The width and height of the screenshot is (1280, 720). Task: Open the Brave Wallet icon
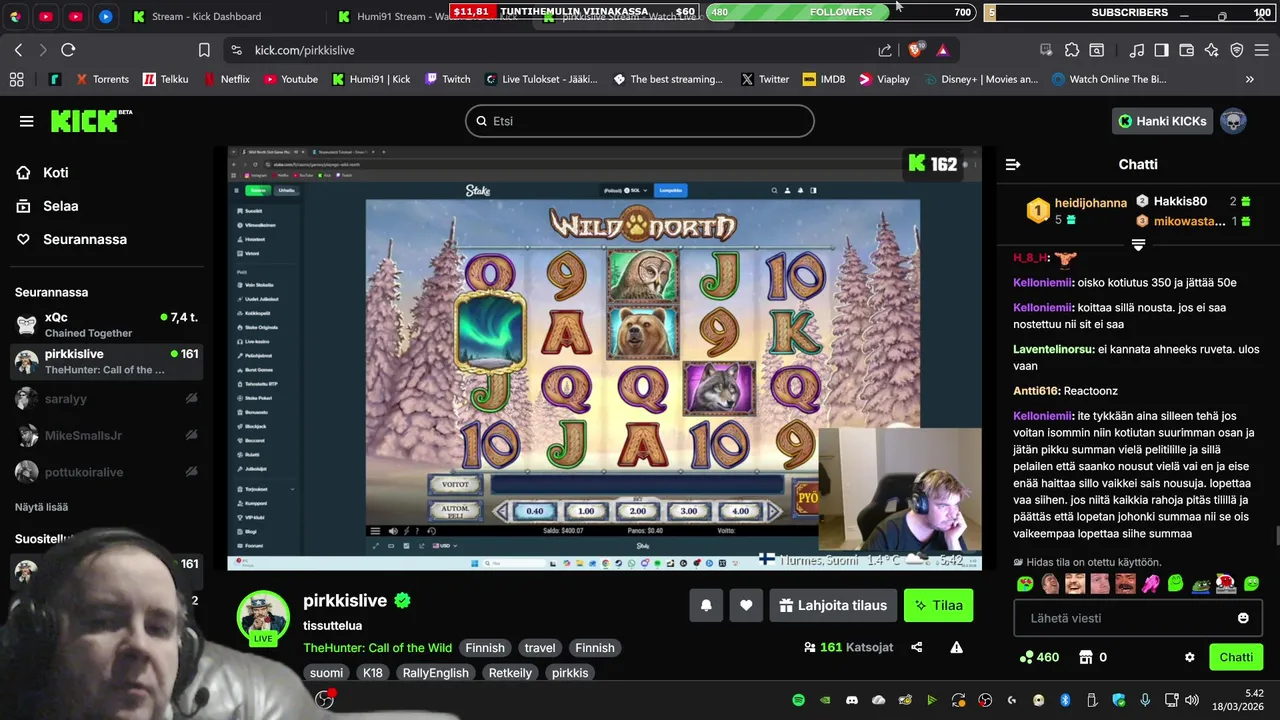[x=1186, y=50]
